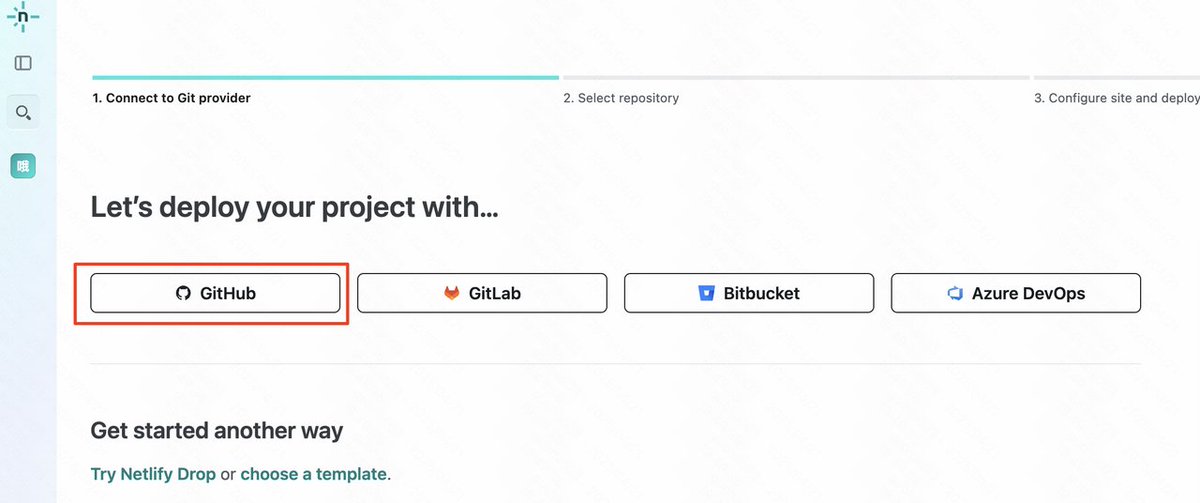
Task: Choose the Azure DevOps provider button
Action: [x=1015, y=294]
